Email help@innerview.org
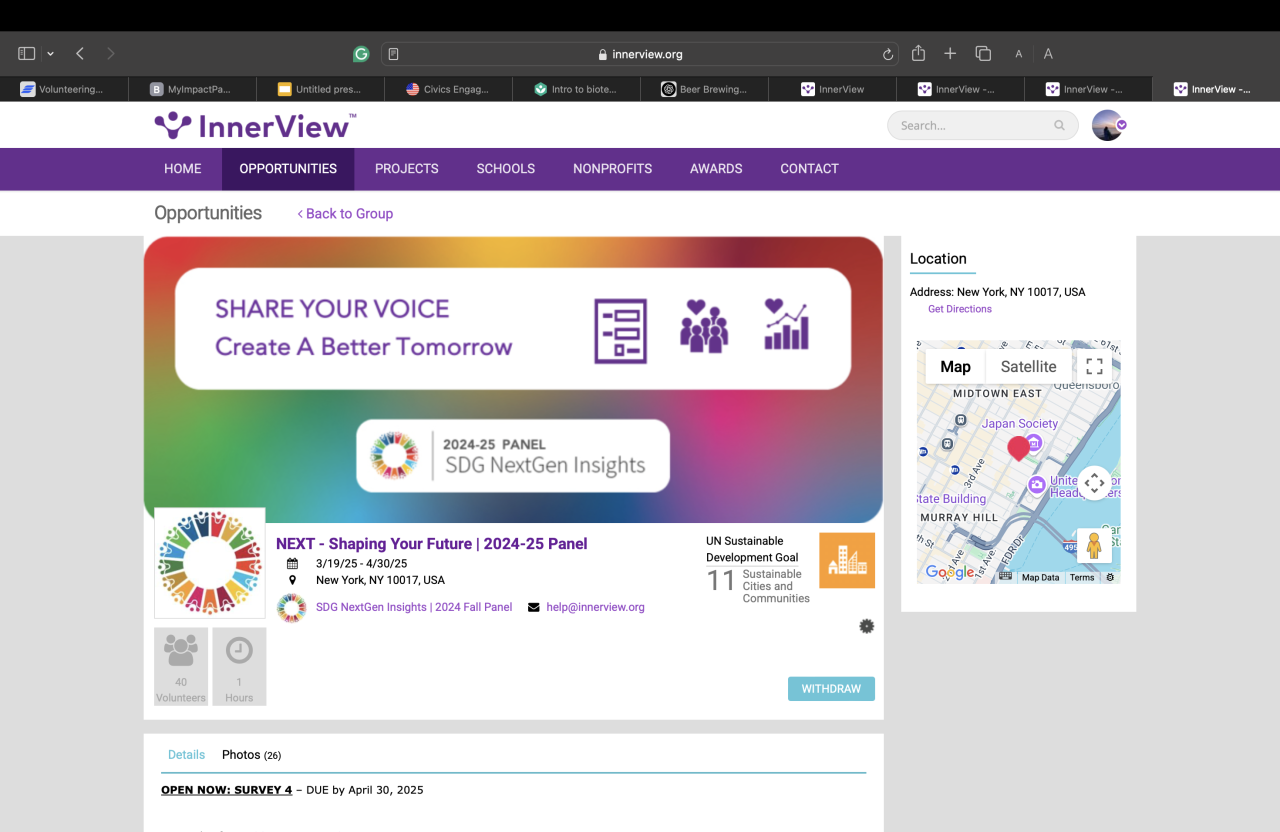Viewport: 1280px width, 832px height. click(x=596, y=607)
